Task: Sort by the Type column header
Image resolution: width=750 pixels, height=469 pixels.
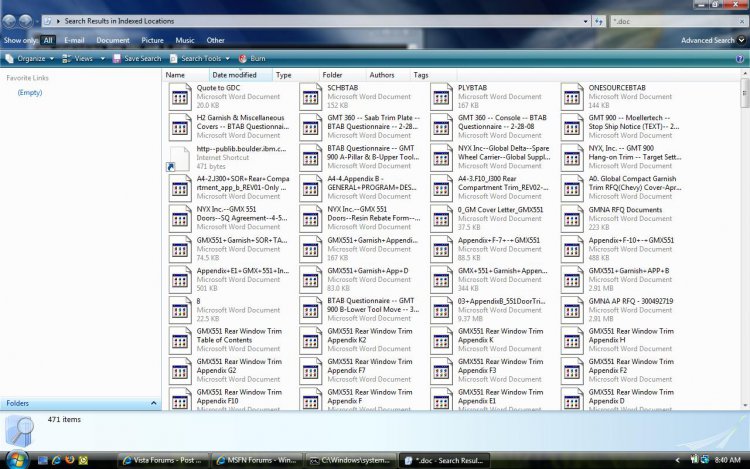Action: [x=296, y=75]
